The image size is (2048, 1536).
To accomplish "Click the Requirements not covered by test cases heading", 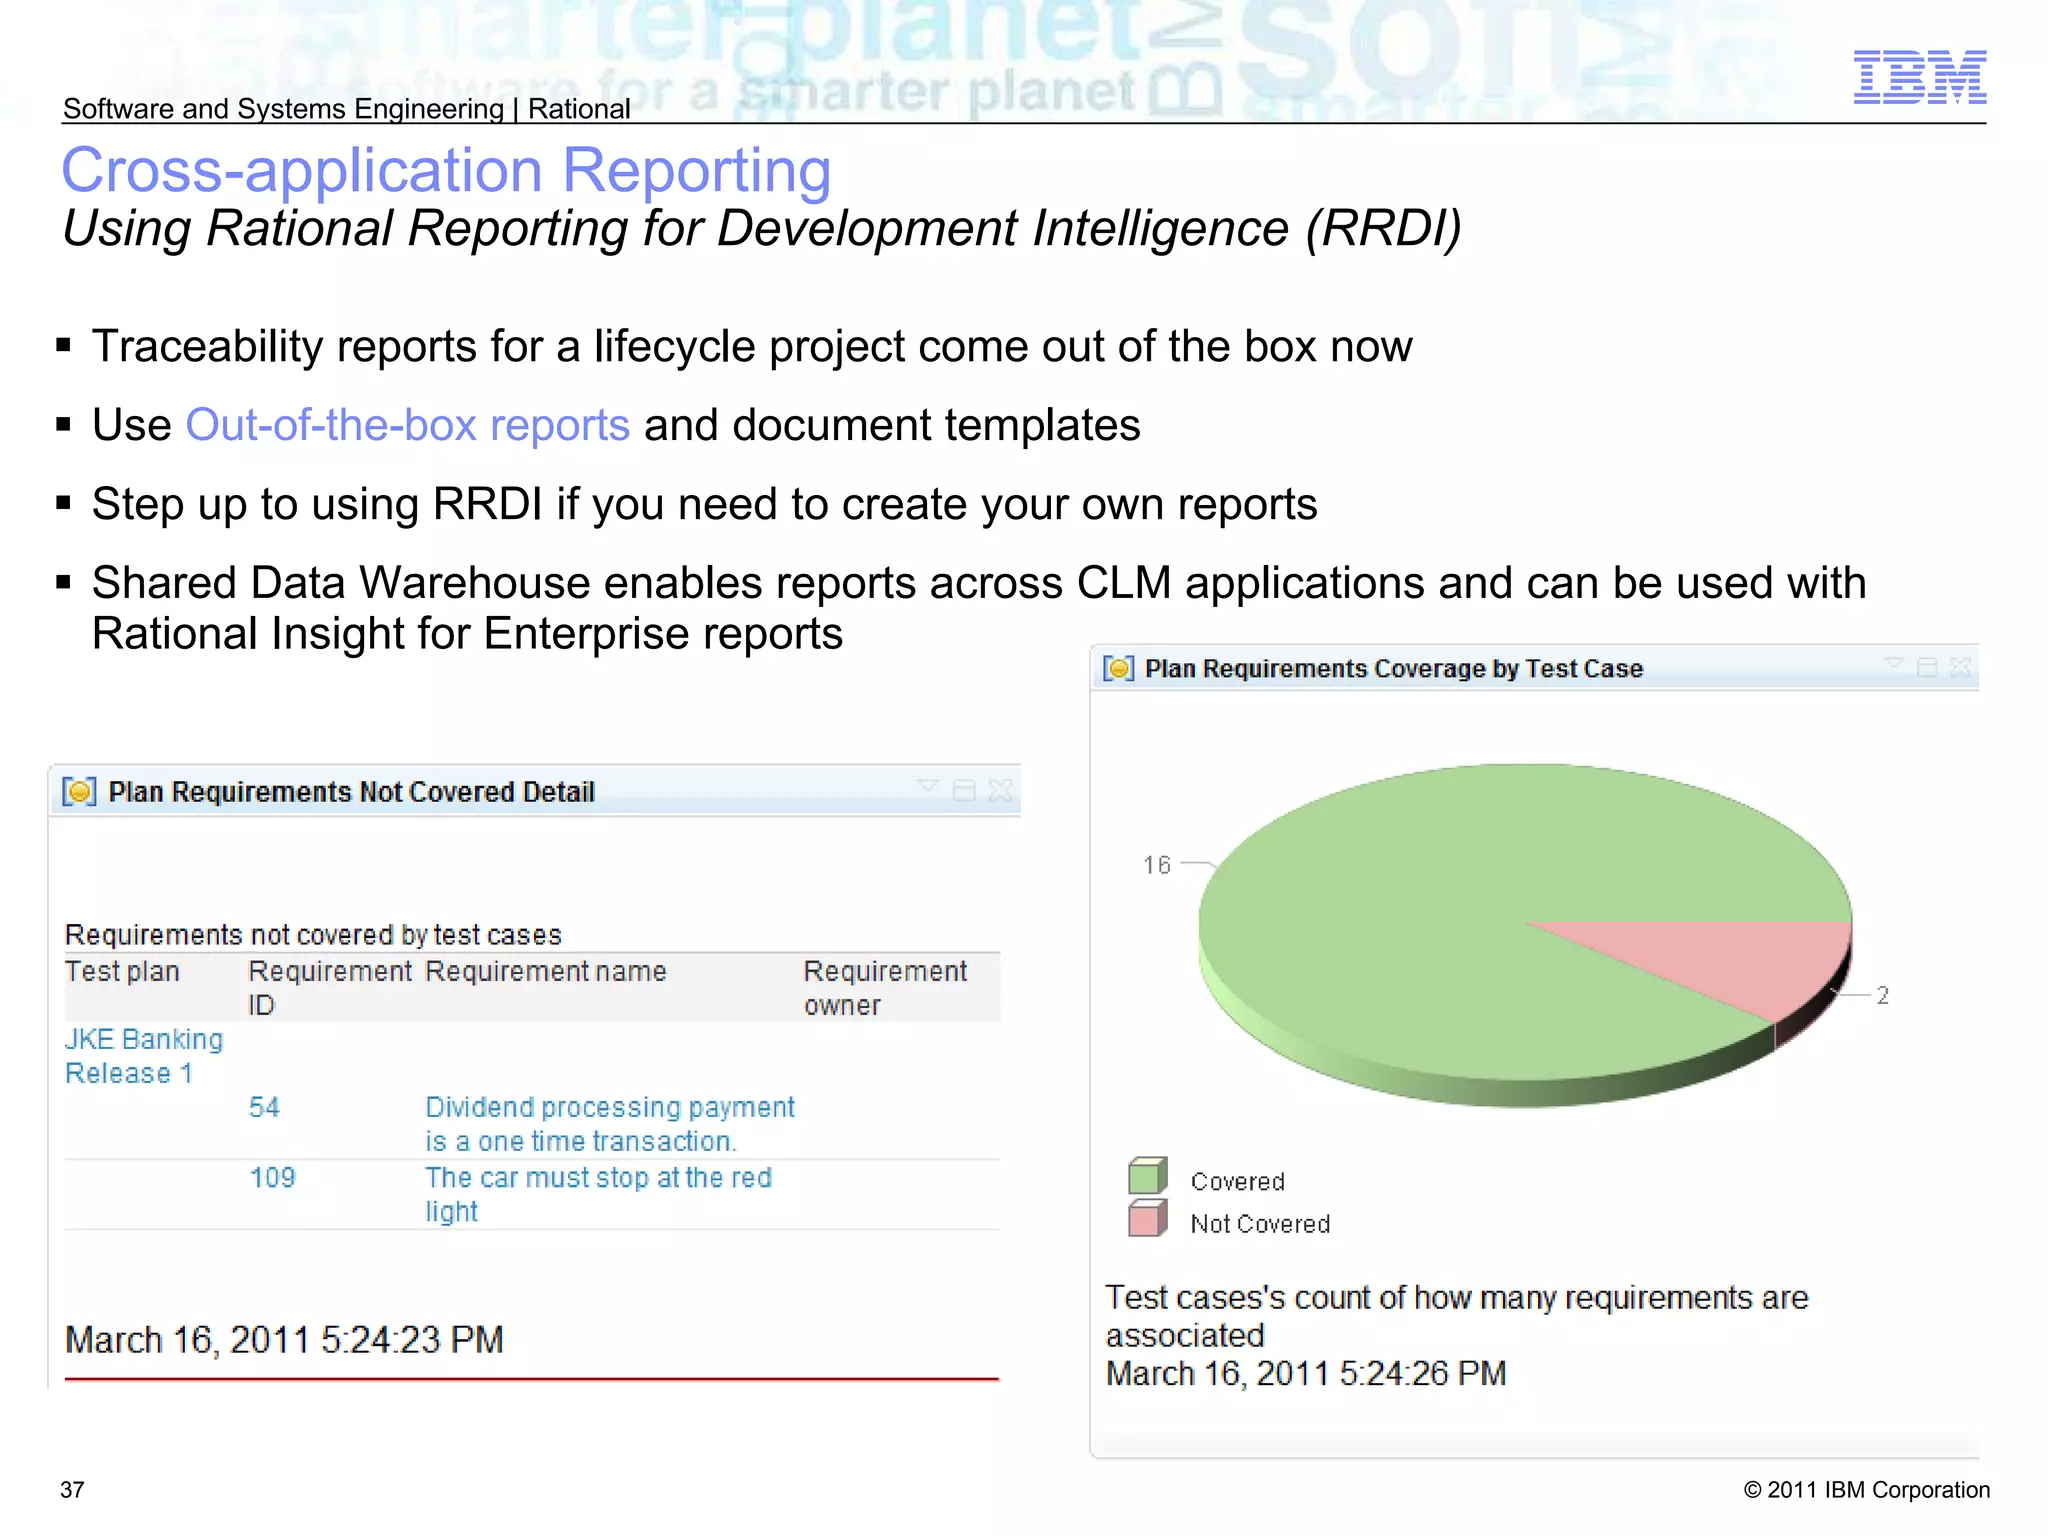I will 313,935.
